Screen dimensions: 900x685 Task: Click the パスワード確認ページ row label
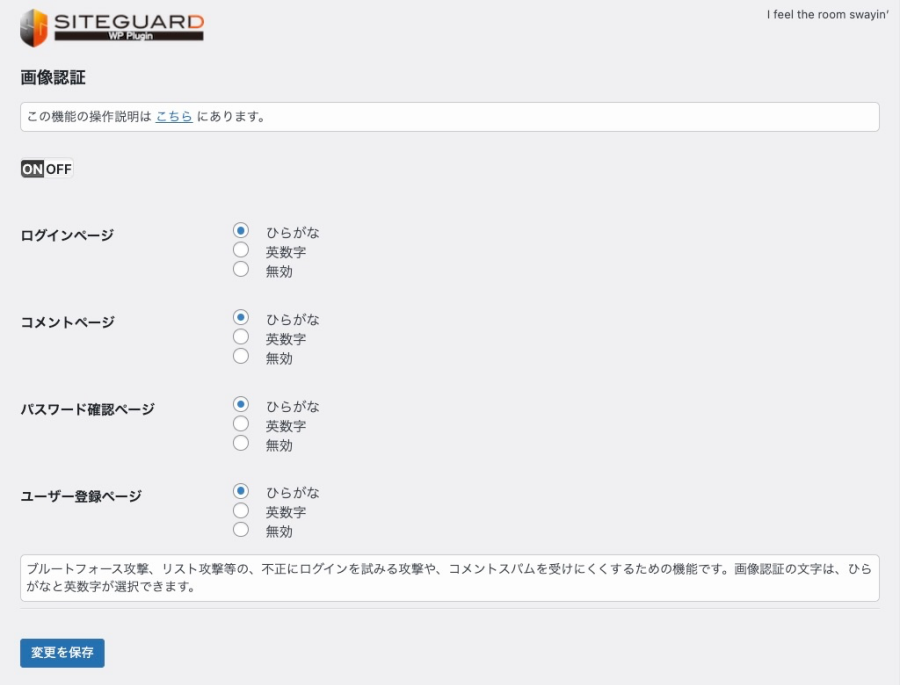[87, 409]
